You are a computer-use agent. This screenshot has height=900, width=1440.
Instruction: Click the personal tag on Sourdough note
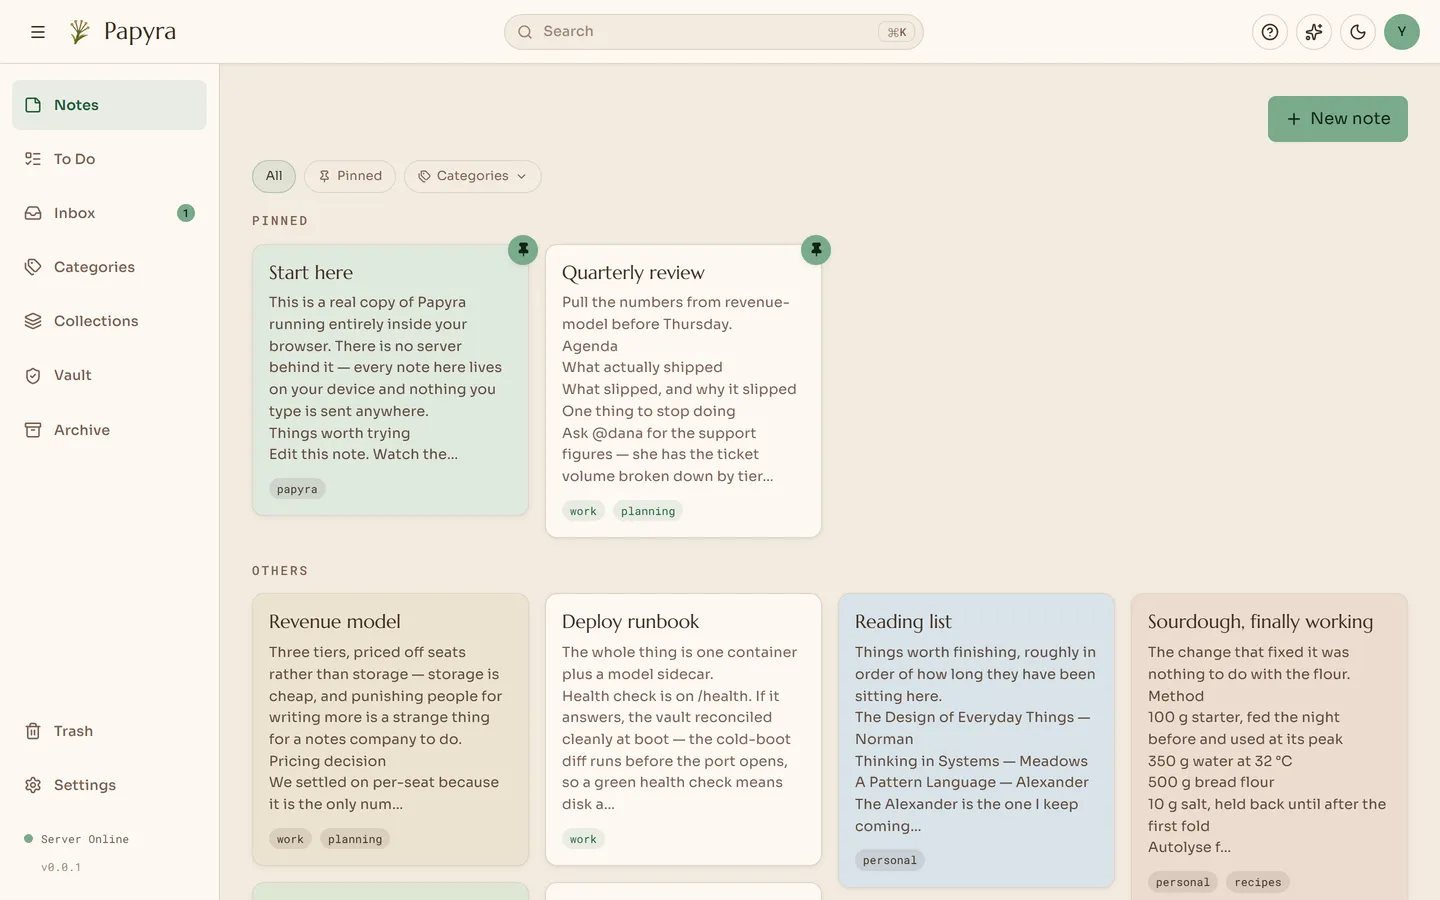1183,882
